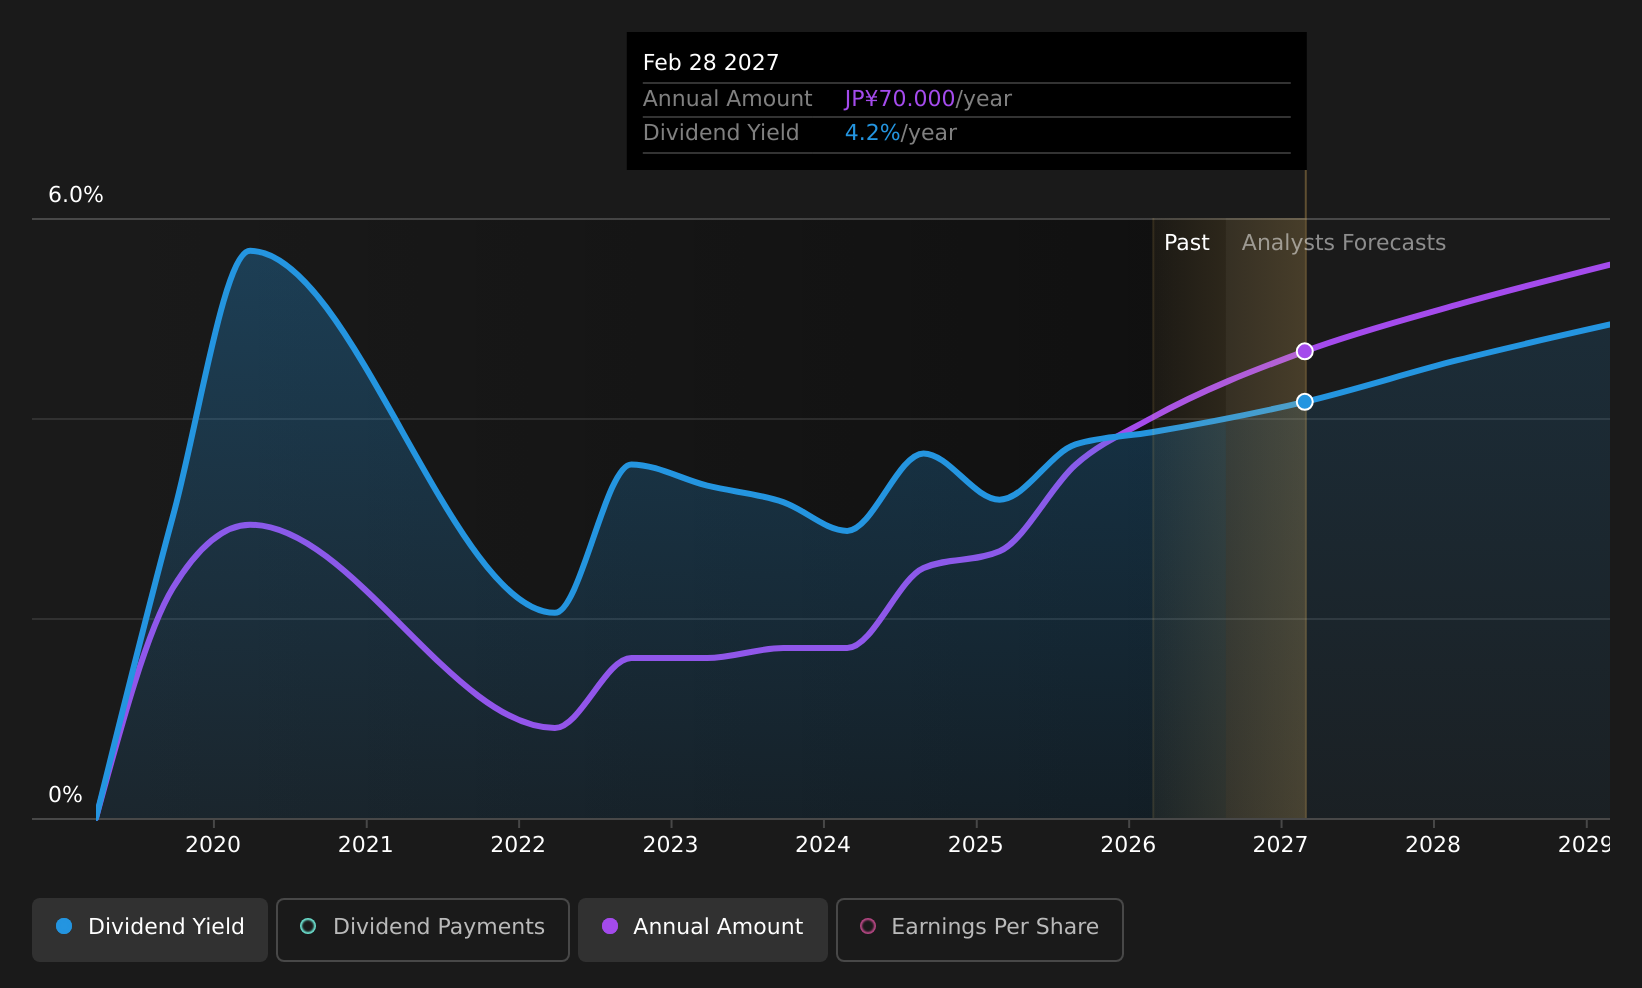Toggle the Annual Amount series

[703, 930]
